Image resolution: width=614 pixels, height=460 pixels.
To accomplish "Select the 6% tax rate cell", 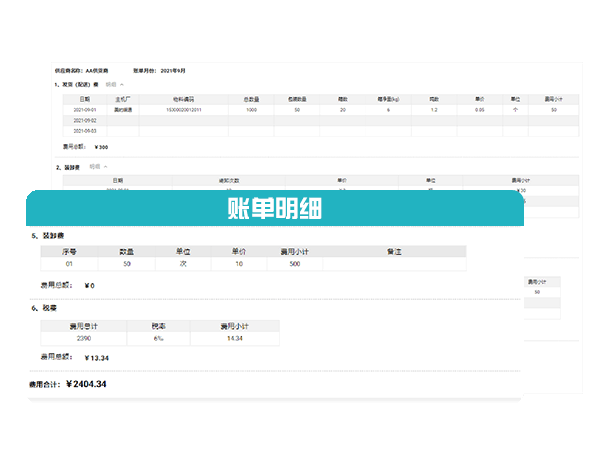I will (157, 338).
